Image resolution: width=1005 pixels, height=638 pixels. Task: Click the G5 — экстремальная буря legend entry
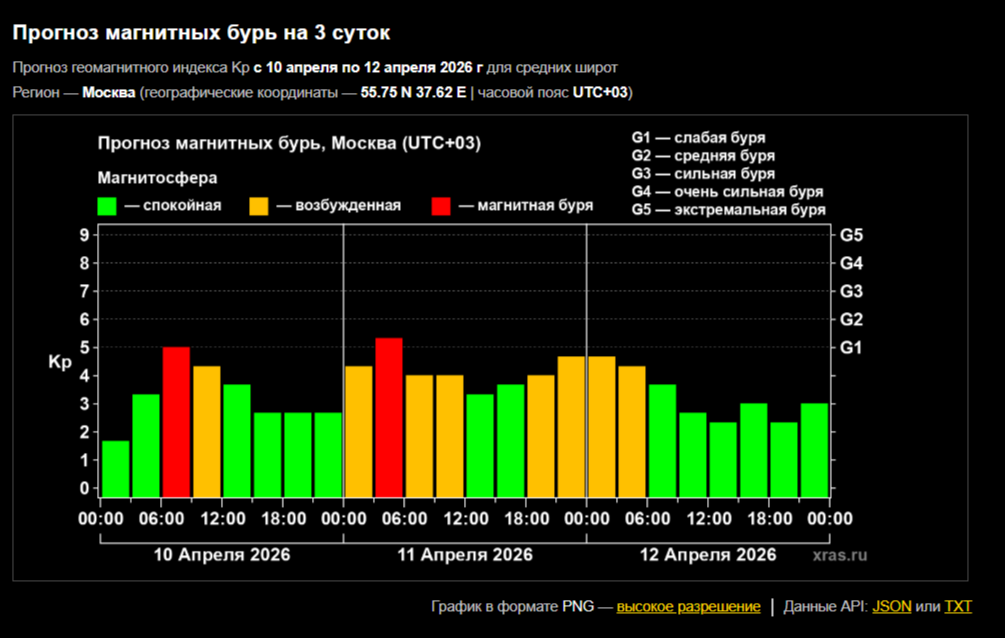click(728, 210)
